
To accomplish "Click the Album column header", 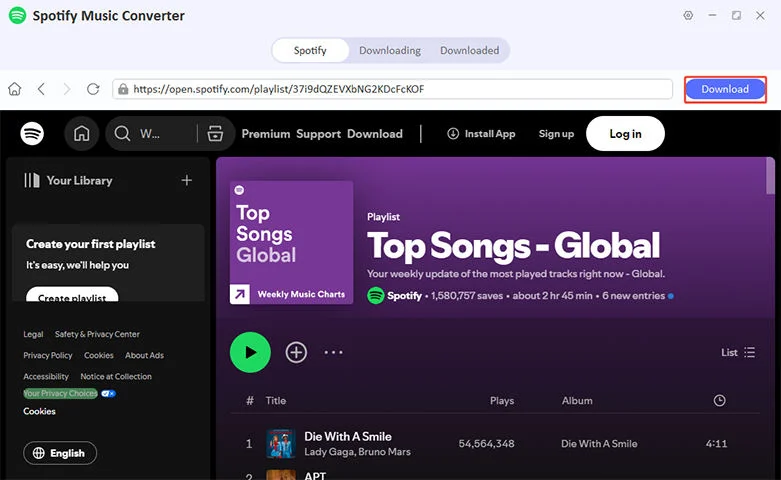I will tap(577, 401).
